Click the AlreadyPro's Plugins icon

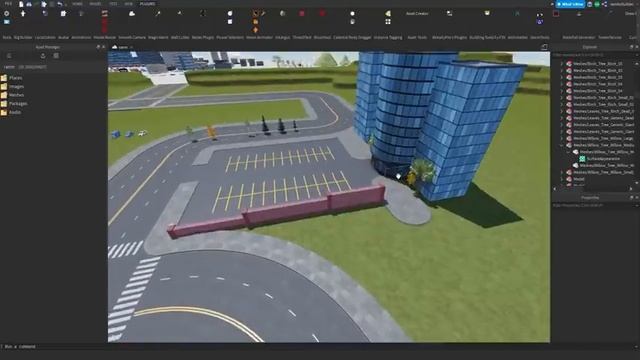pos(449,13)
